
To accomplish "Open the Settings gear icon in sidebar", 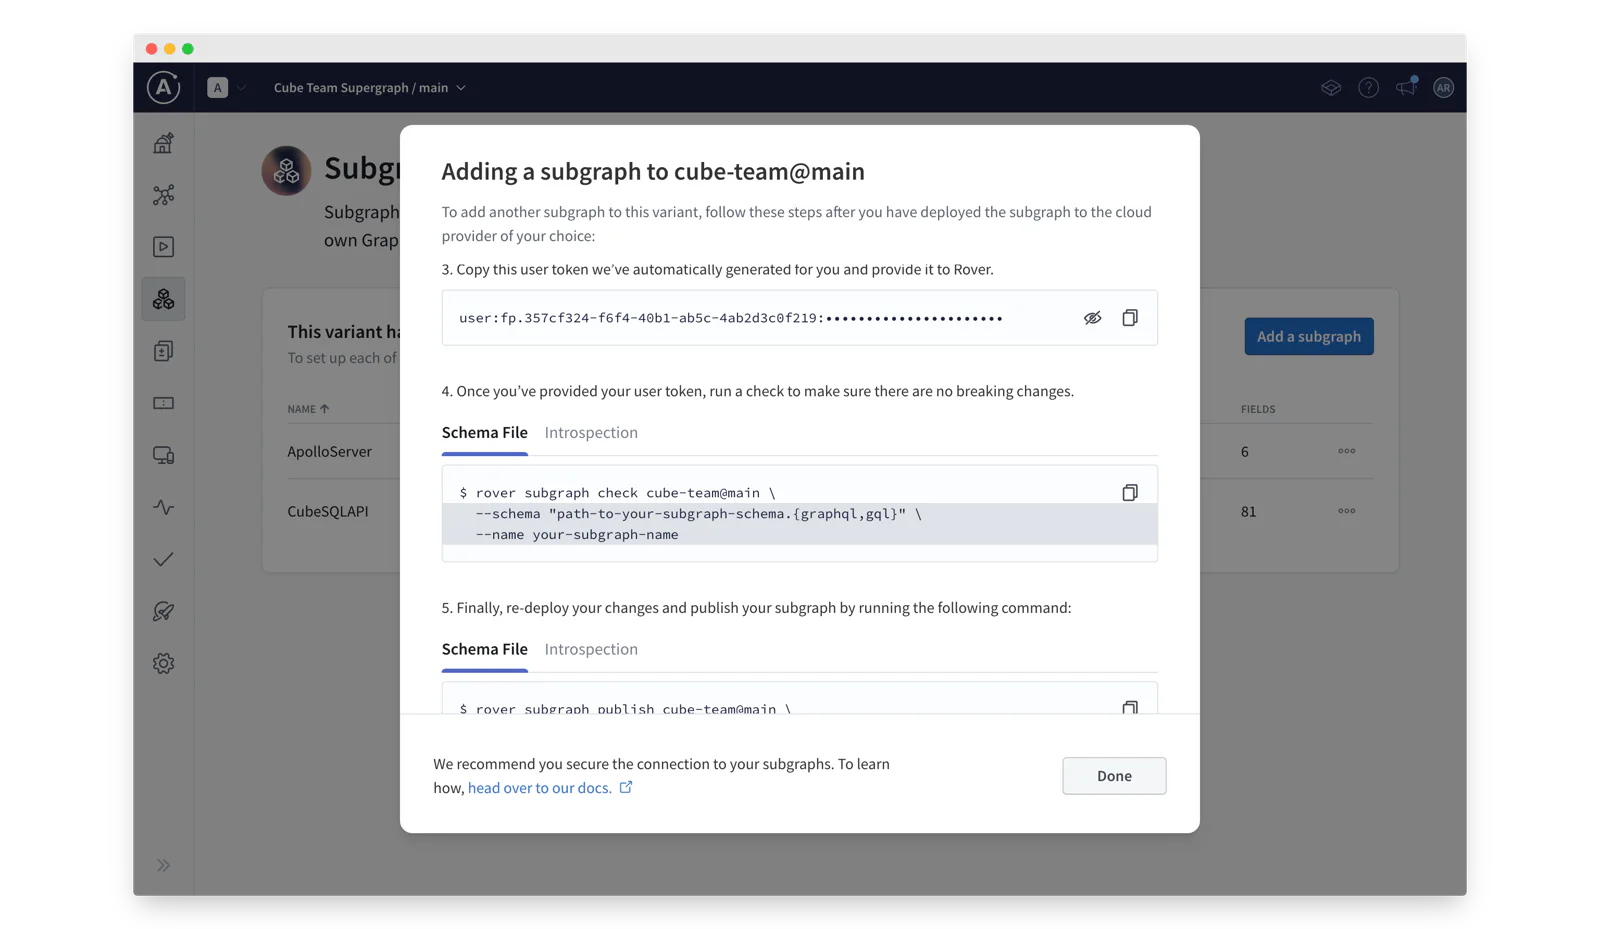I will pyautogui.click(x=163, y=663).
